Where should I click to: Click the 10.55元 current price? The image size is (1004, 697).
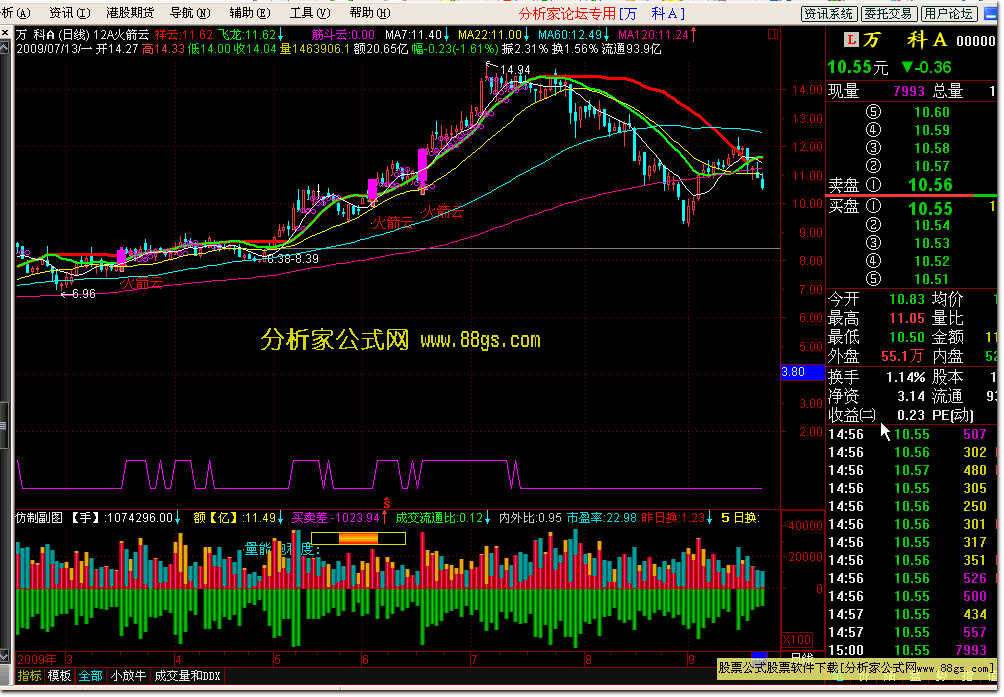pos(857,67)
